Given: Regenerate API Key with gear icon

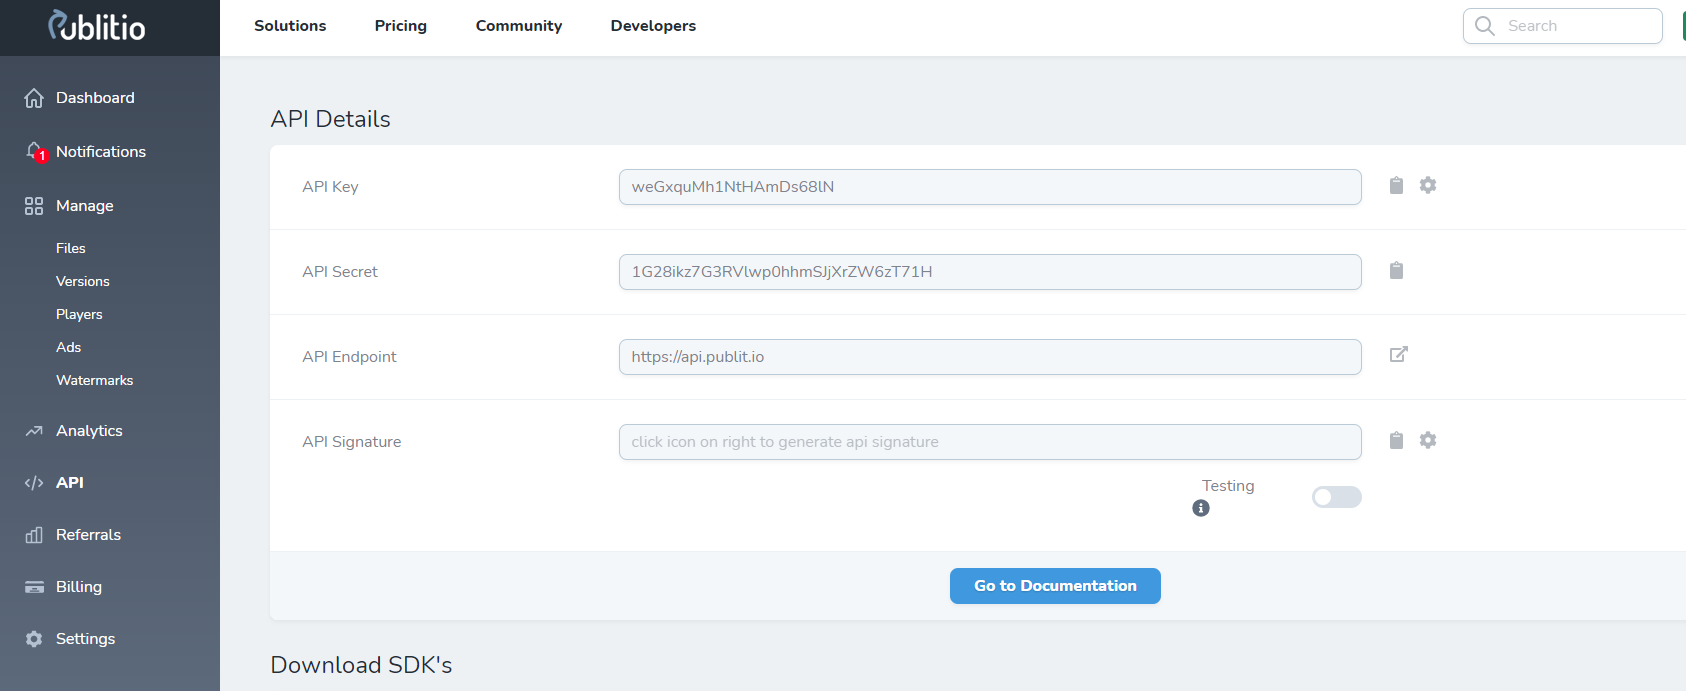Looking at the screenshot, I should pyautogui.click(x=1428, y=185).
